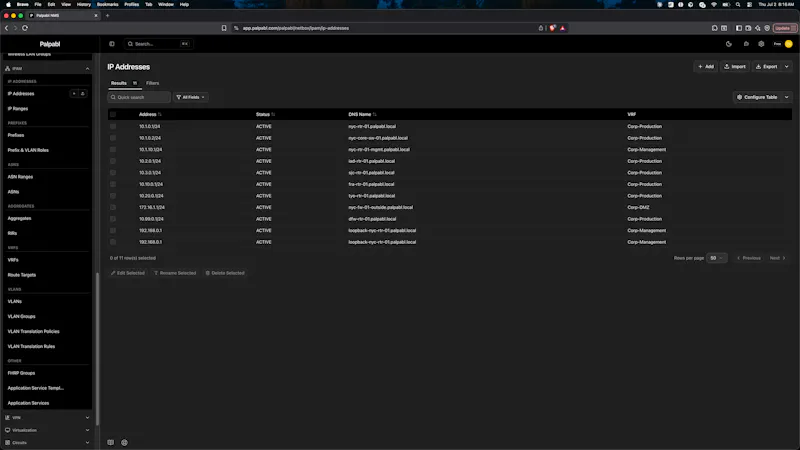Viewport: 800px width, 450px height.
Task: Check the row for 10.1.0.2/24
Action: [113, 138]
